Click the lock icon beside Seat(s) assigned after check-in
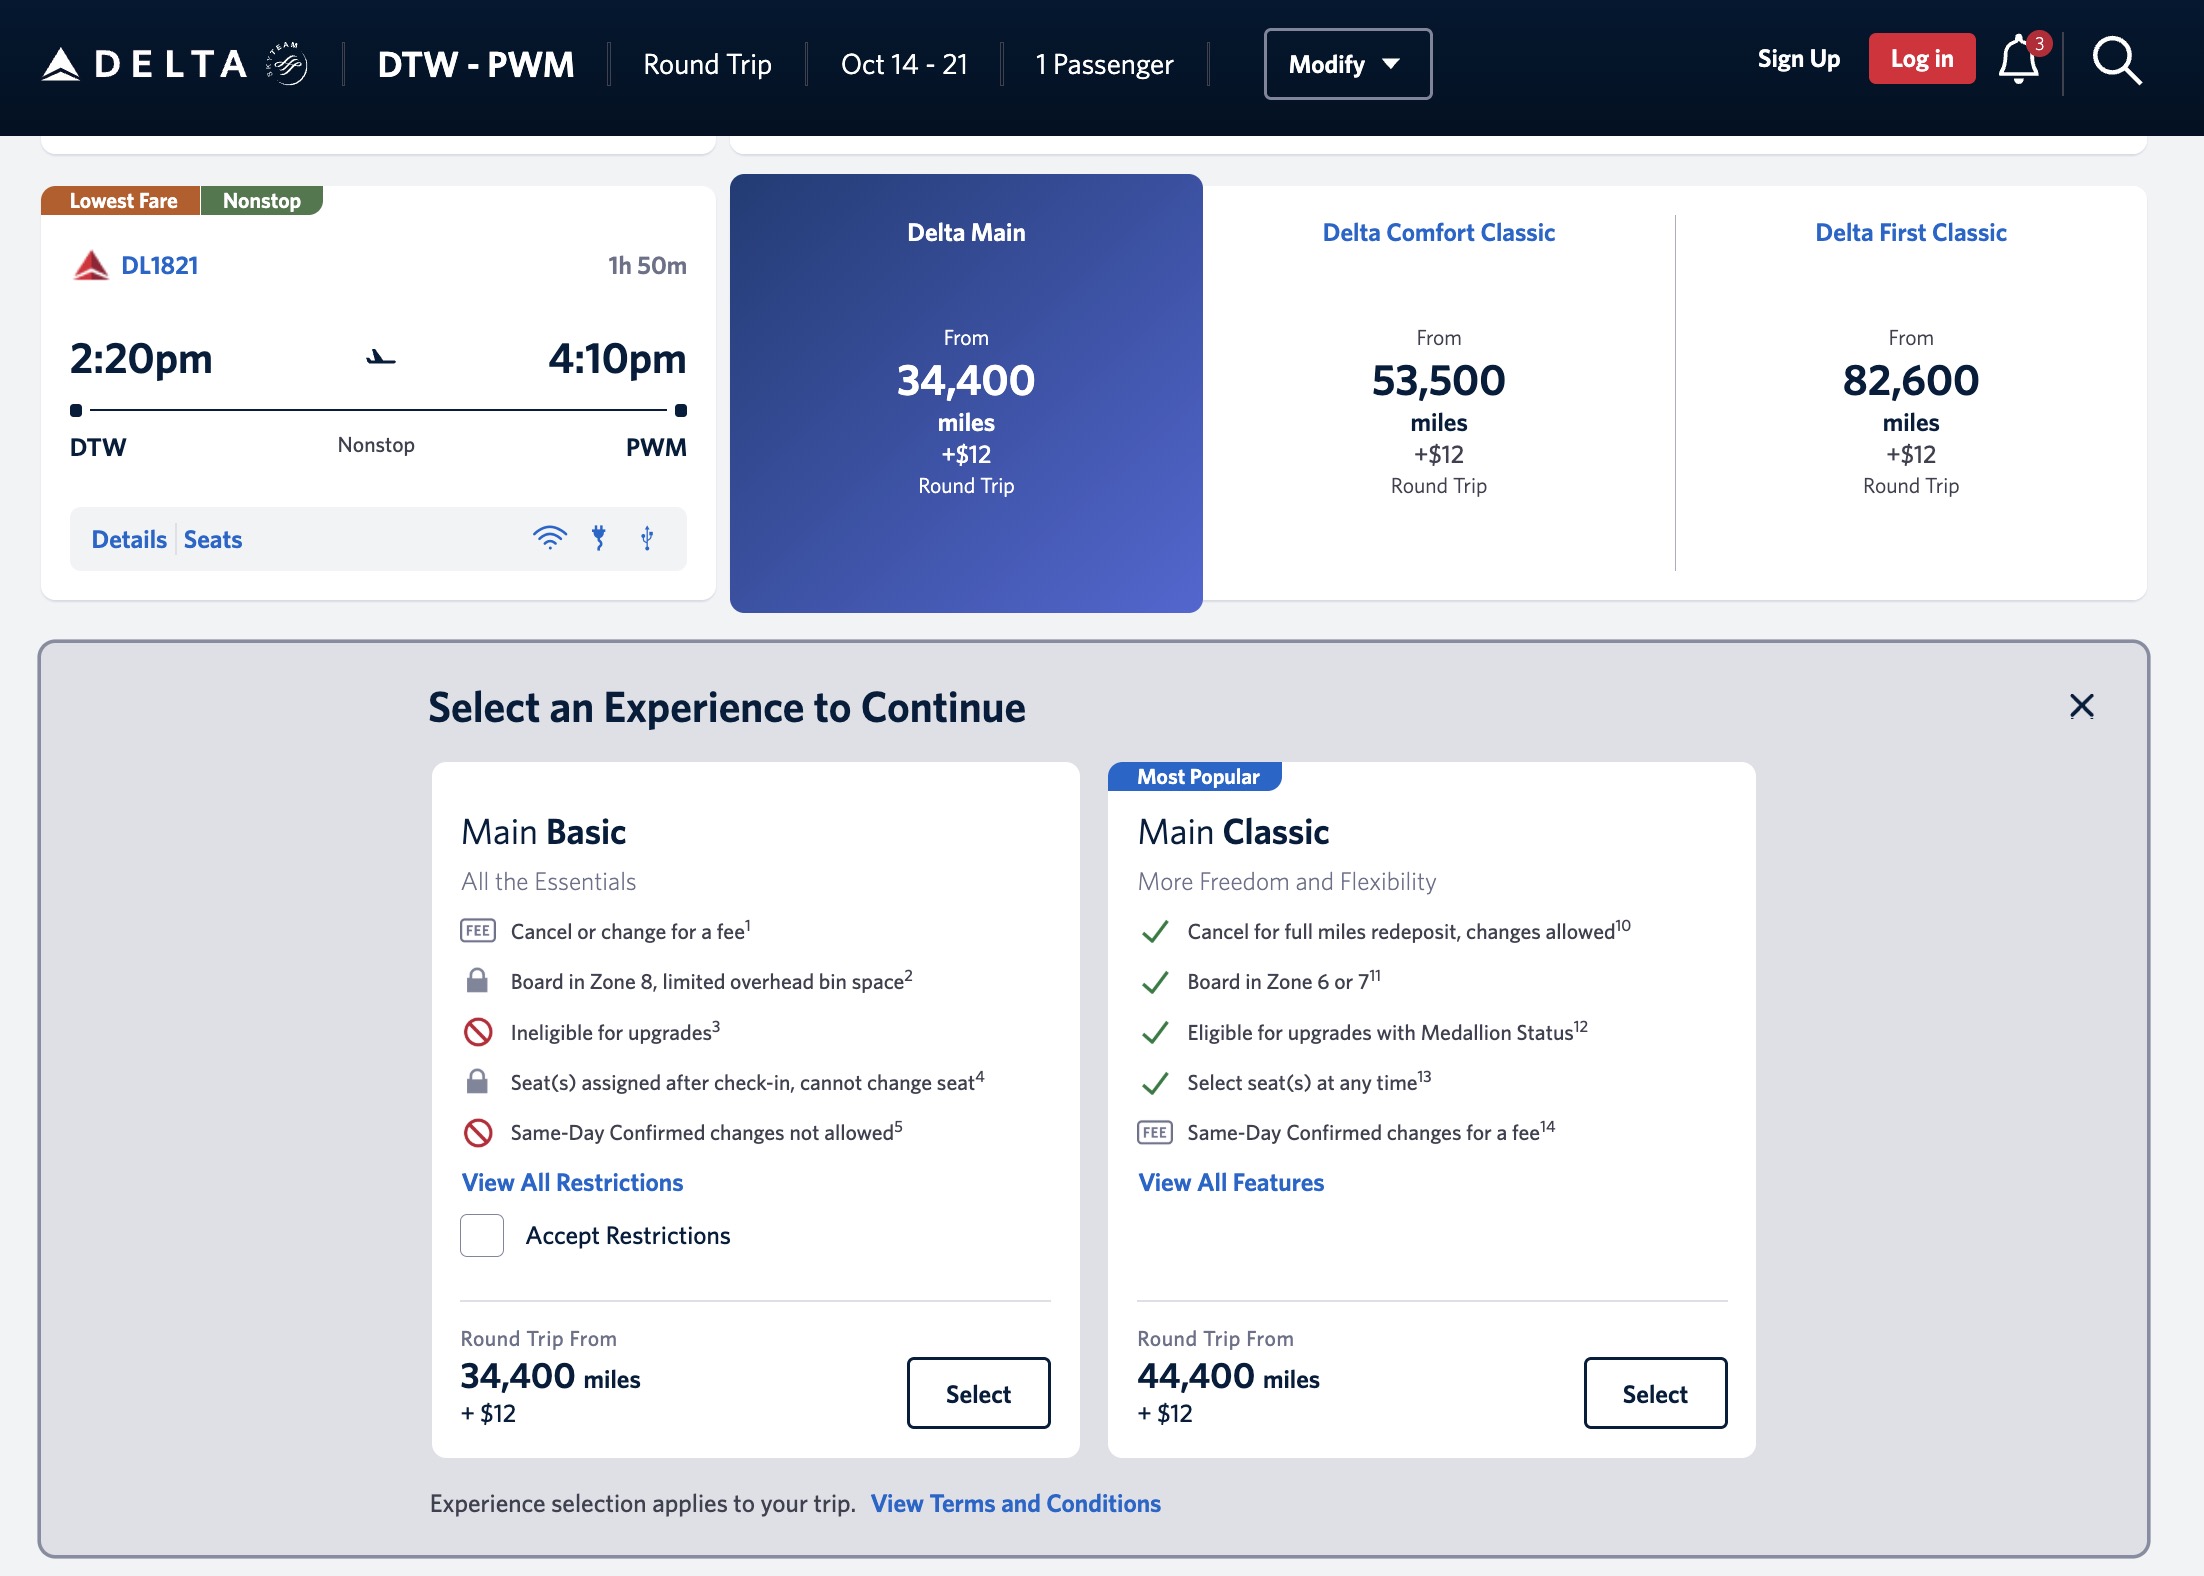2204x1576 pixels. [477, 1081]
